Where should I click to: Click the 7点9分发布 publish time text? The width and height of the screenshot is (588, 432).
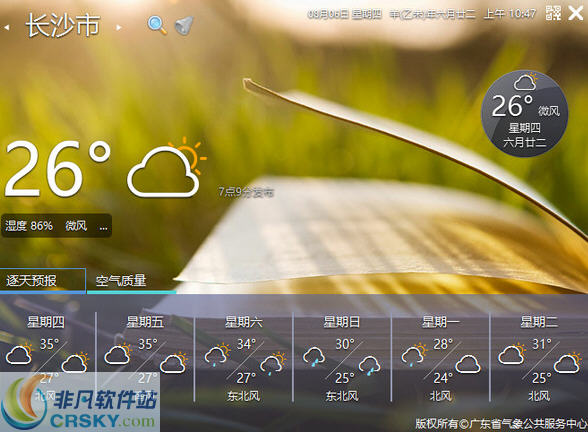pyautogui.click(x=246, y=192)
